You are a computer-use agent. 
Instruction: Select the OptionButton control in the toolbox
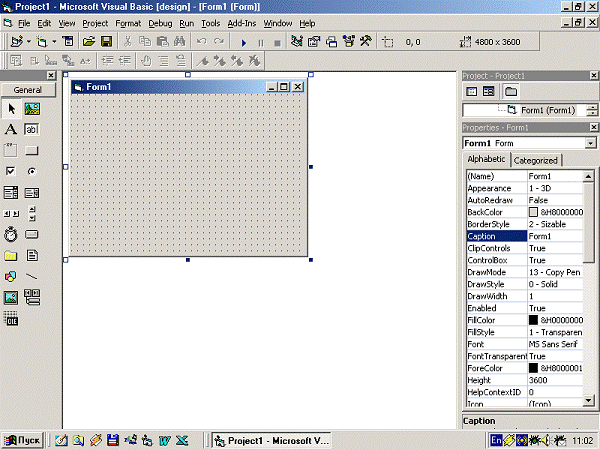point(32,171)
